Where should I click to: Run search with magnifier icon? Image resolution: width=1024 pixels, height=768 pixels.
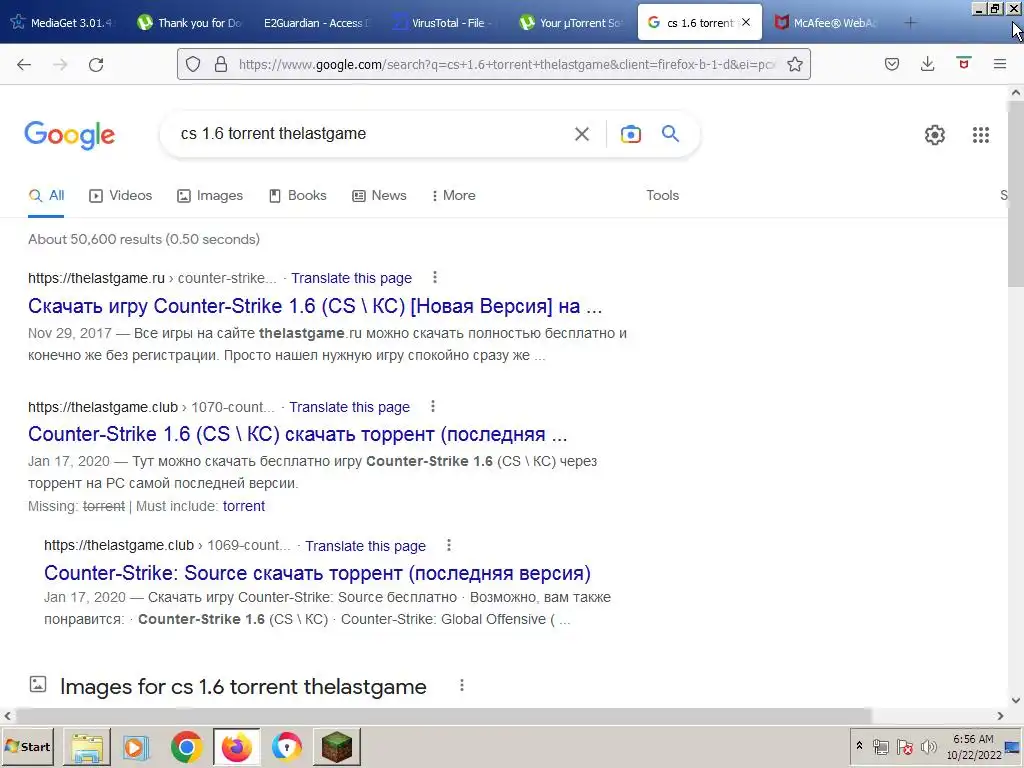coord(671,133)
